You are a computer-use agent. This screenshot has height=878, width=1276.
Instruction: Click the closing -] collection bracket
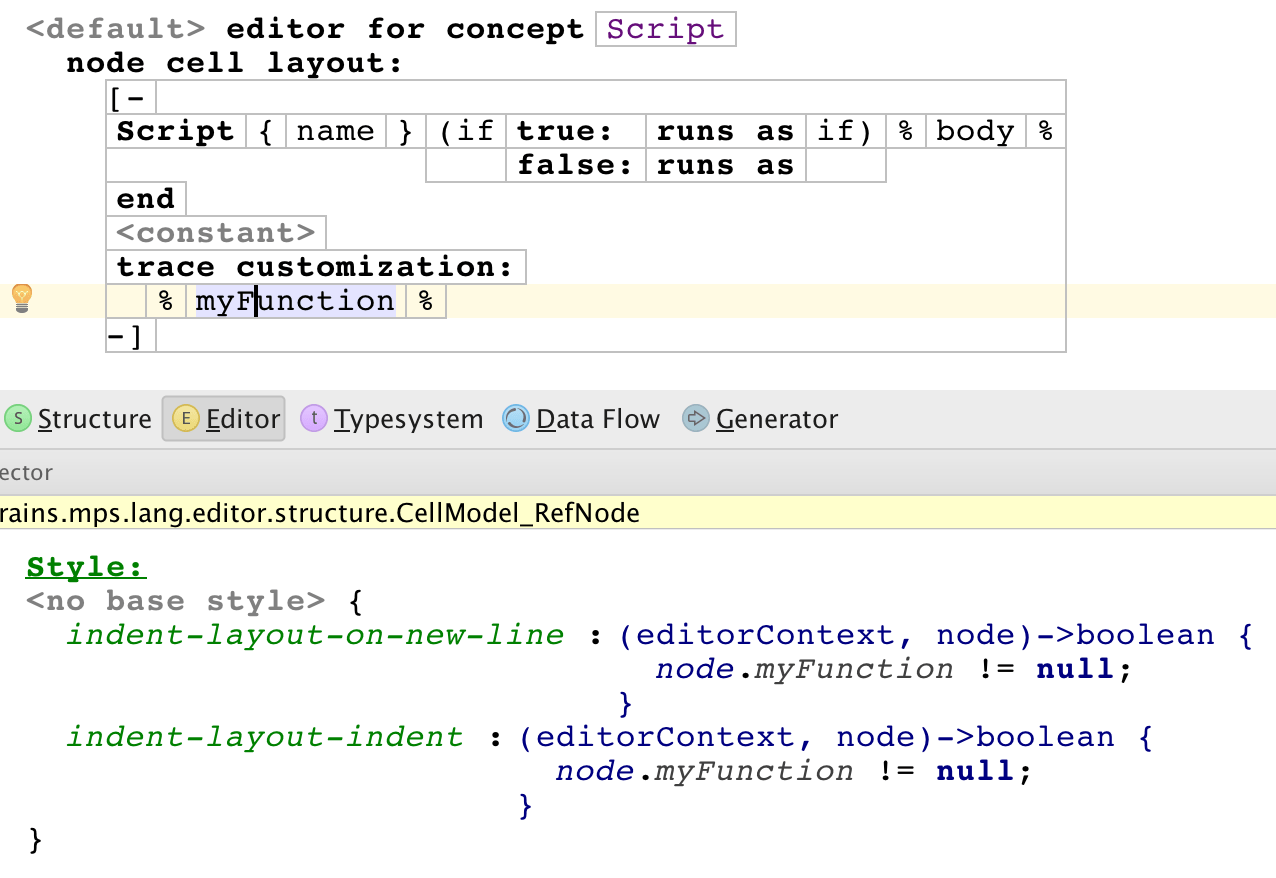[128, 336]
